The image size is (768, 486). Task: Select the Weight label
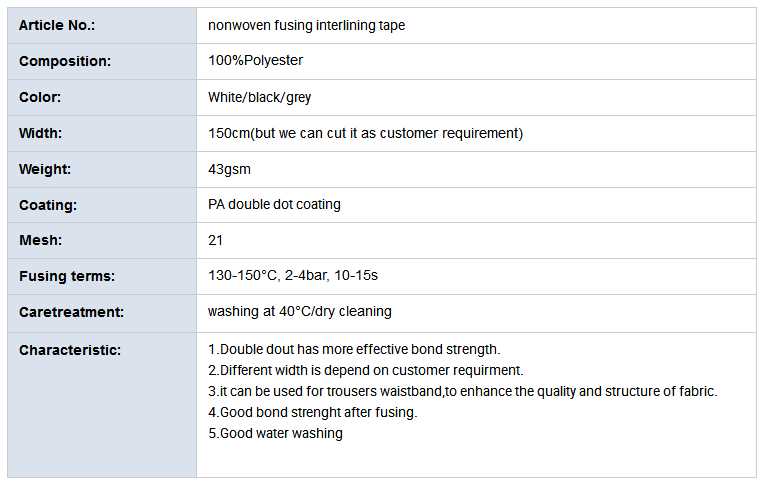click(x=45, y=169)
